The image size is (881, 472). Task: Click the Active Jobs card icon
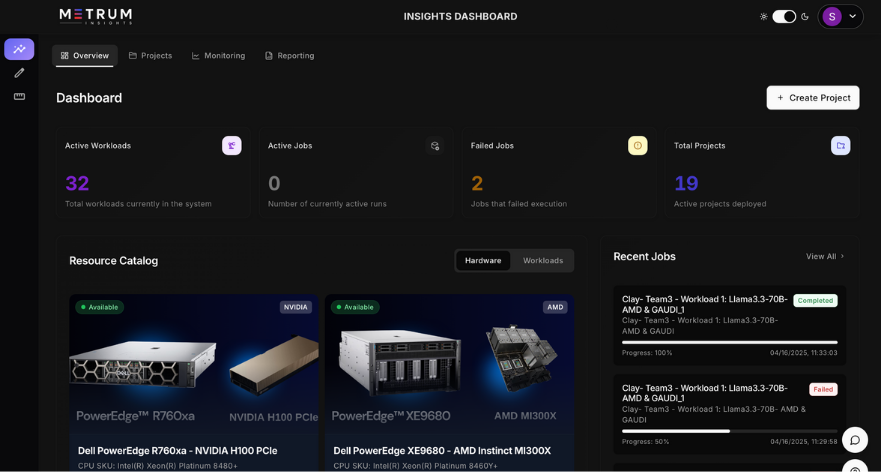435,146
